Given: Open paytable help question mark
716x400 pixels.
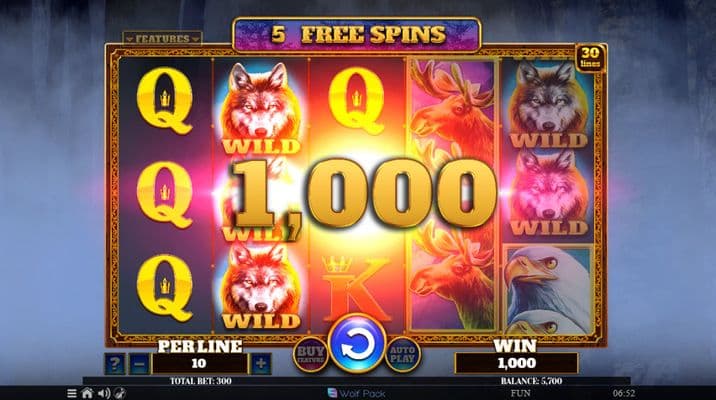Looking at the screenshot, I should pos(115,364).
